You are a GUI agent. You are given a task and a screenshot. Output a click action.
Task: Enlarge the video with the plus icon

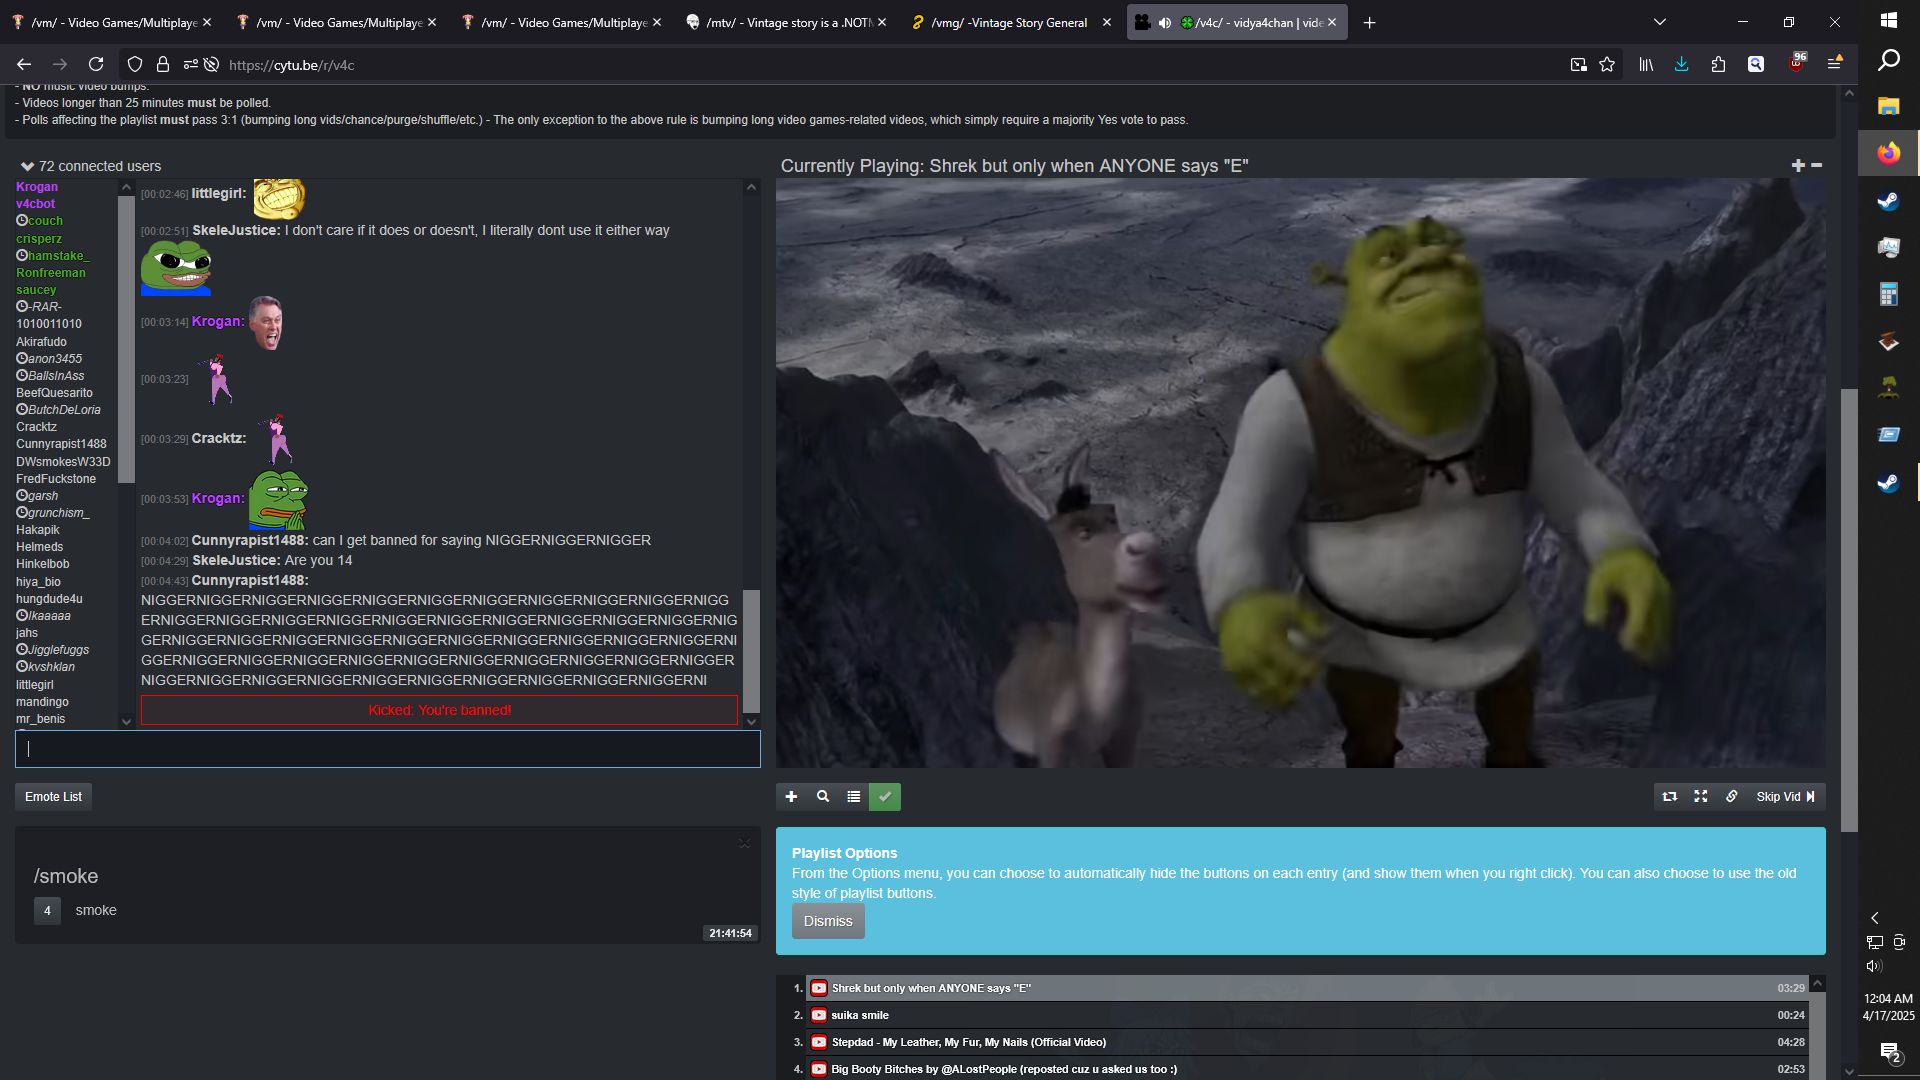click(x=1798, y=165)
